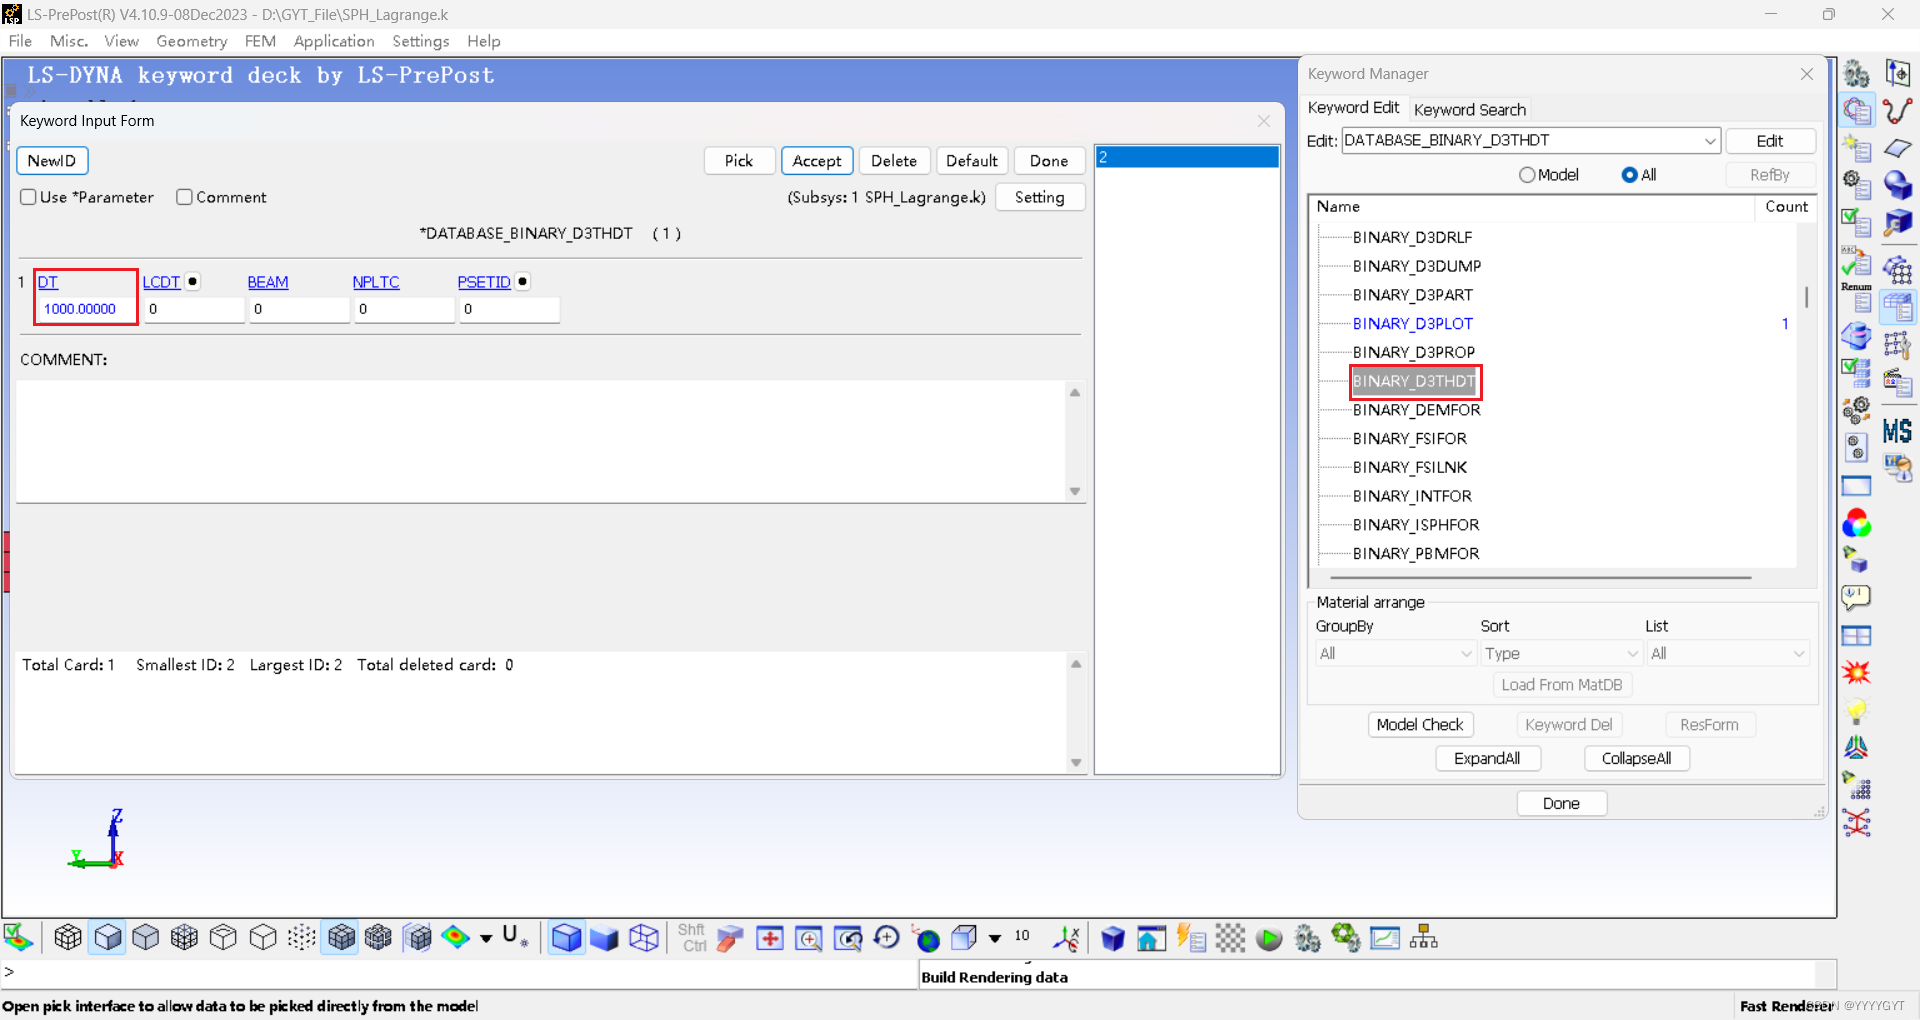Image resolution: width=1920 pixels, height=1020 pixels.
Task: Enable the Use *Parameter checkbox
Action: pyautogui.click(x=29, y=197)
